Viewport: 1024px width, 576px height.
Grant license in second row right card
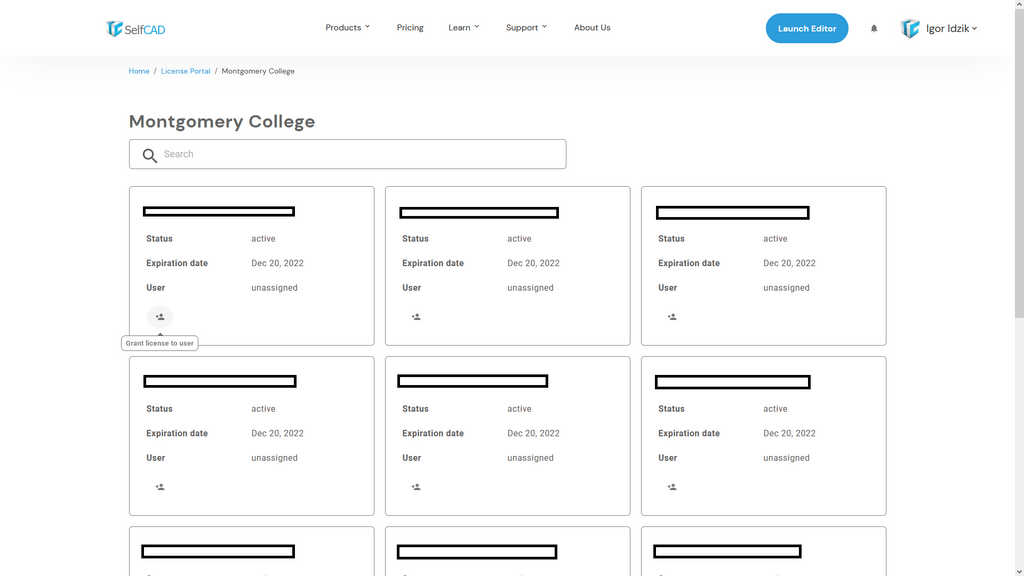[672, 487]
